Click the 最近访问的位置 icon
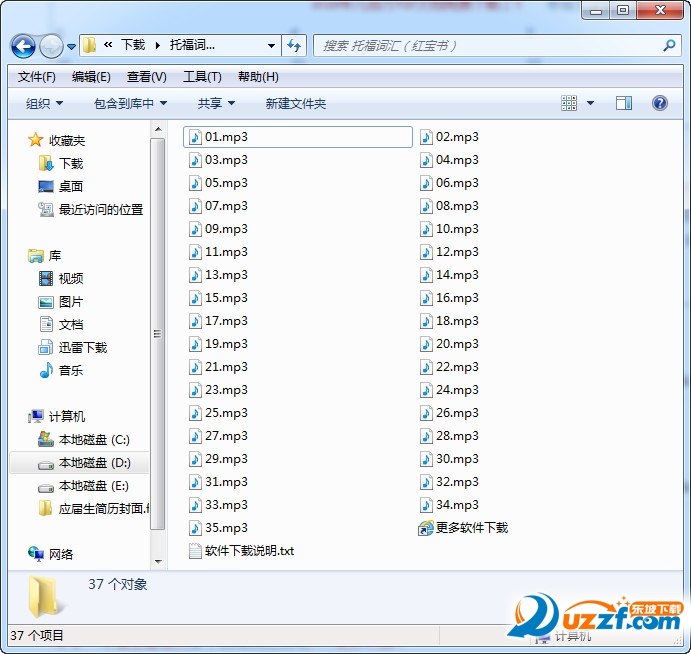Viewport: 691px width, 654px height. point(45,209)
